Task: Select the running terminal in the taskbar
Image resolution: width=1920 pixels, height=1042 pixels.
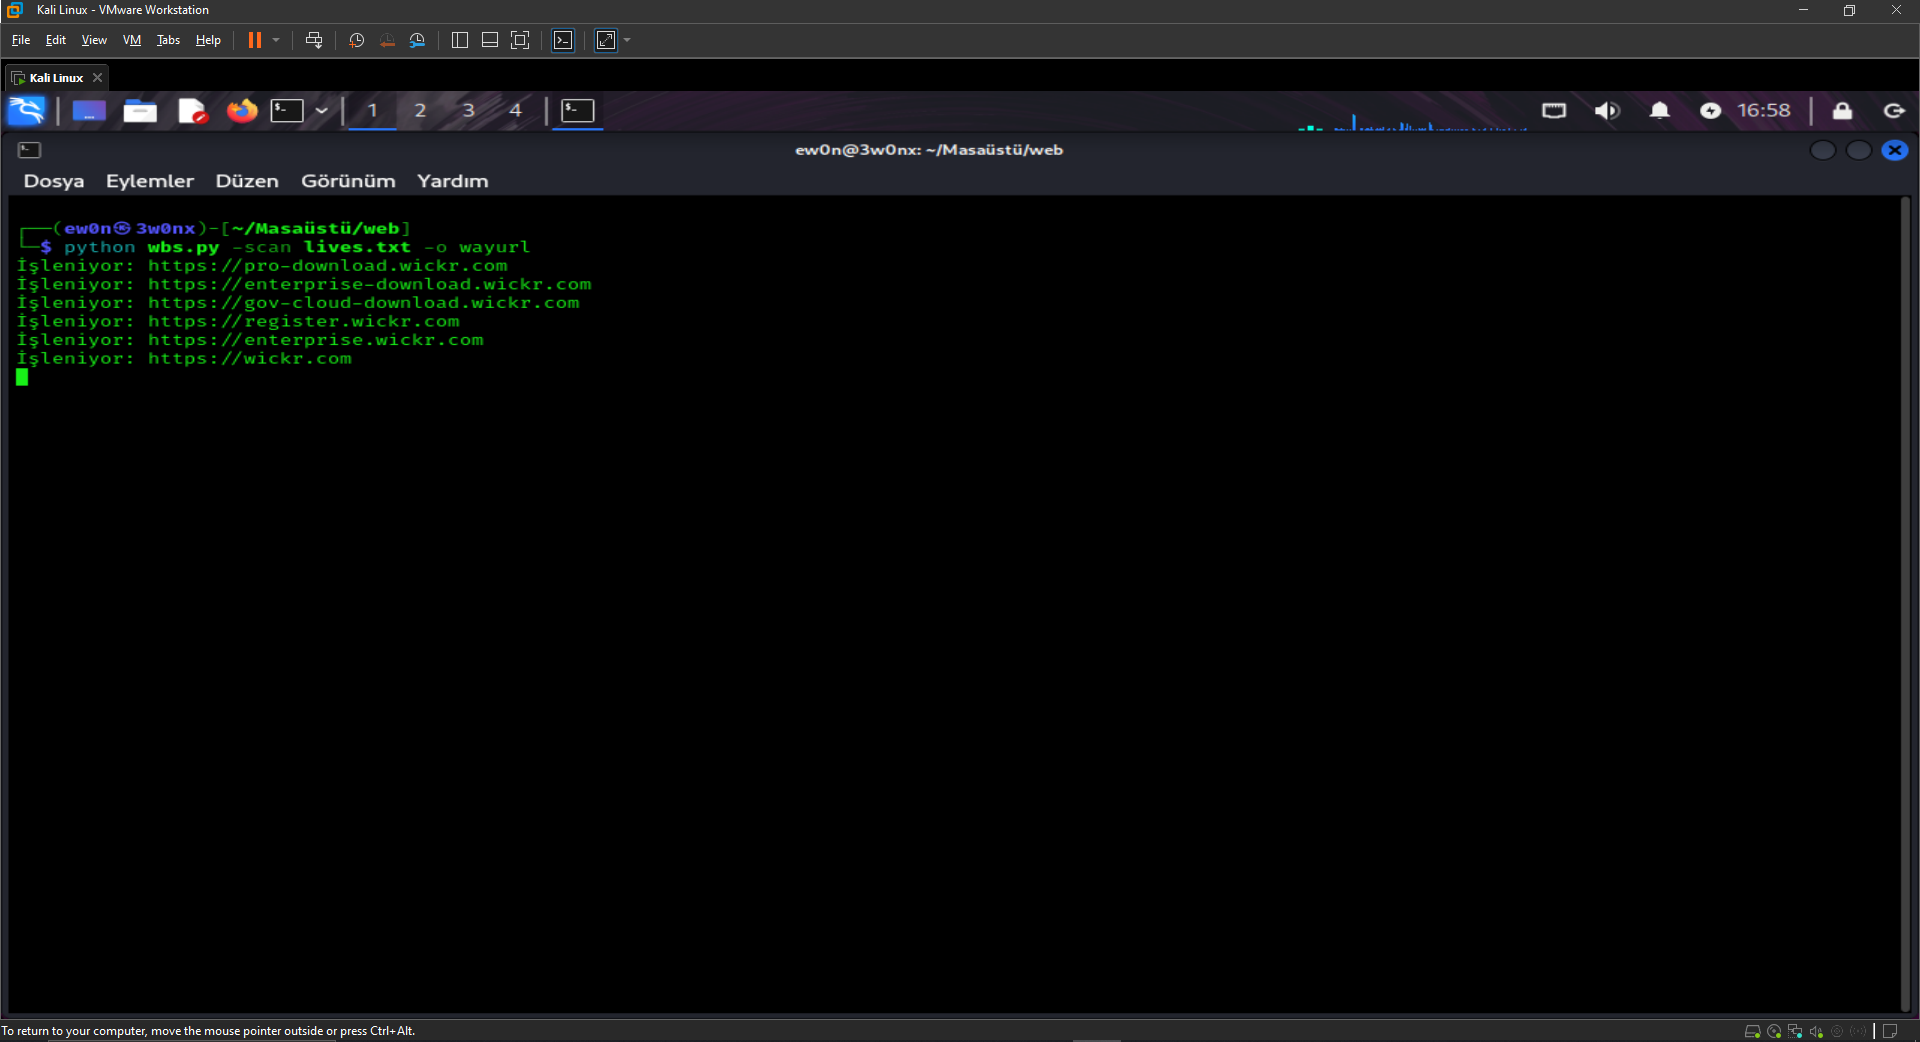Action: (x=578, y=110)
